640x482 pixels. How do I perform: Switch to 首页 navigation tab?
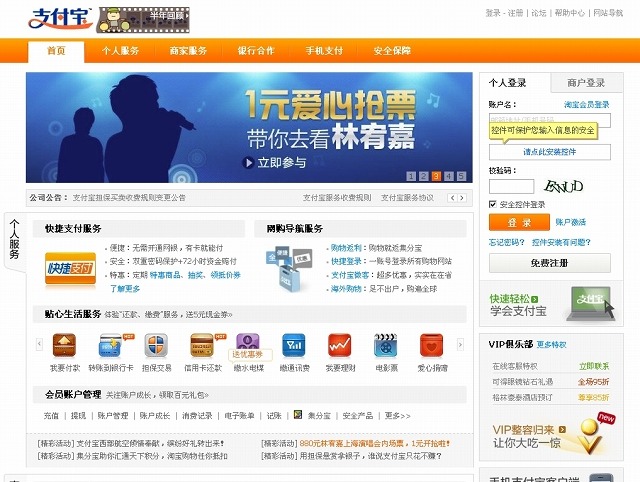56,51
